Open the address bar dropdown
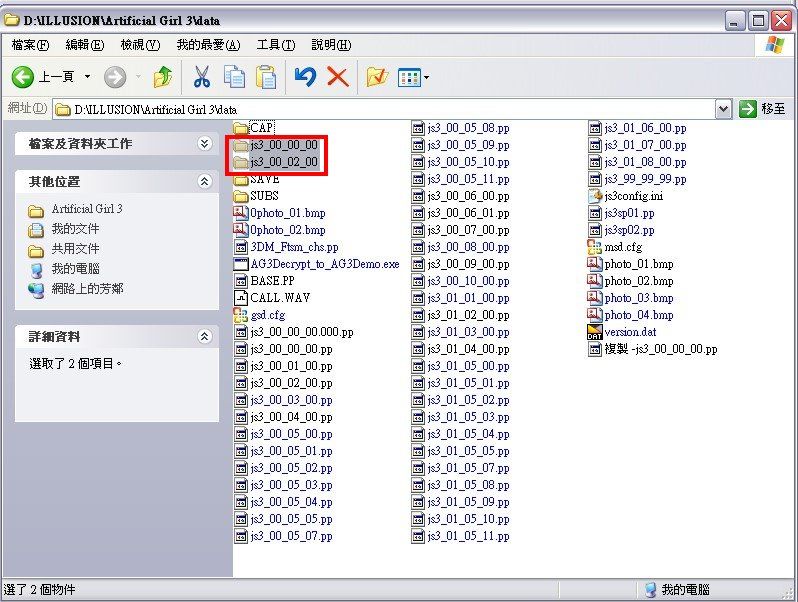798x602 pixels. [723, 109]
